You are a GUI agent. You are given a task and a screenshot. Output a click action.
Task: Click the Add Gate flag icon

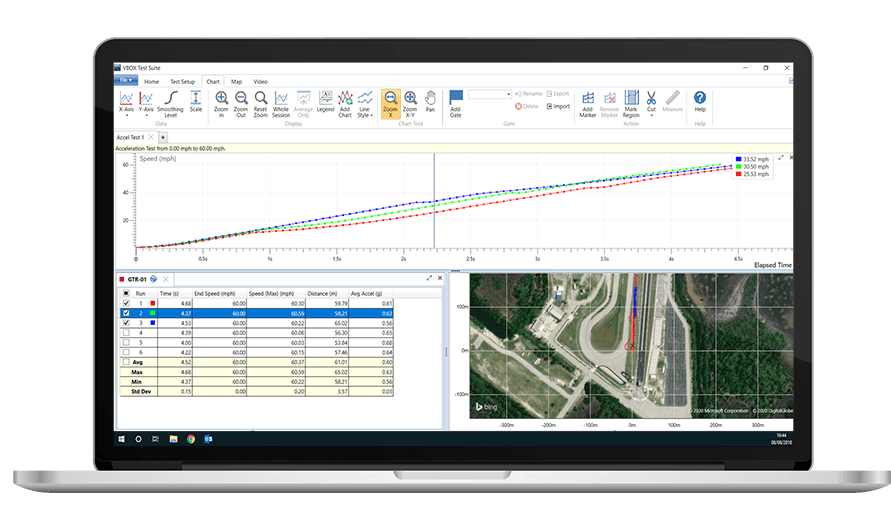455,99
